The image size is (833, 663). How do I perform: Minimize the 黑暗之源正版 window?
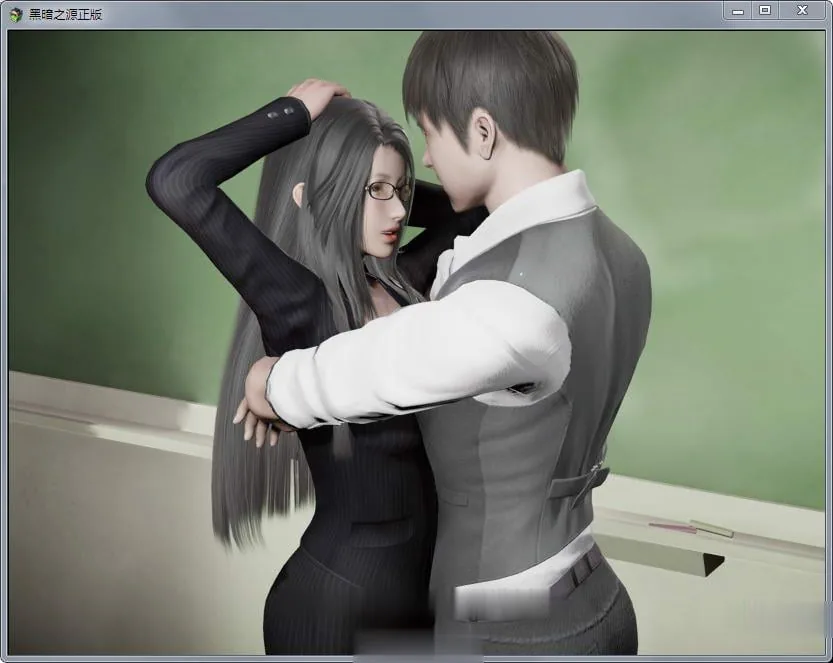(737, 11)
